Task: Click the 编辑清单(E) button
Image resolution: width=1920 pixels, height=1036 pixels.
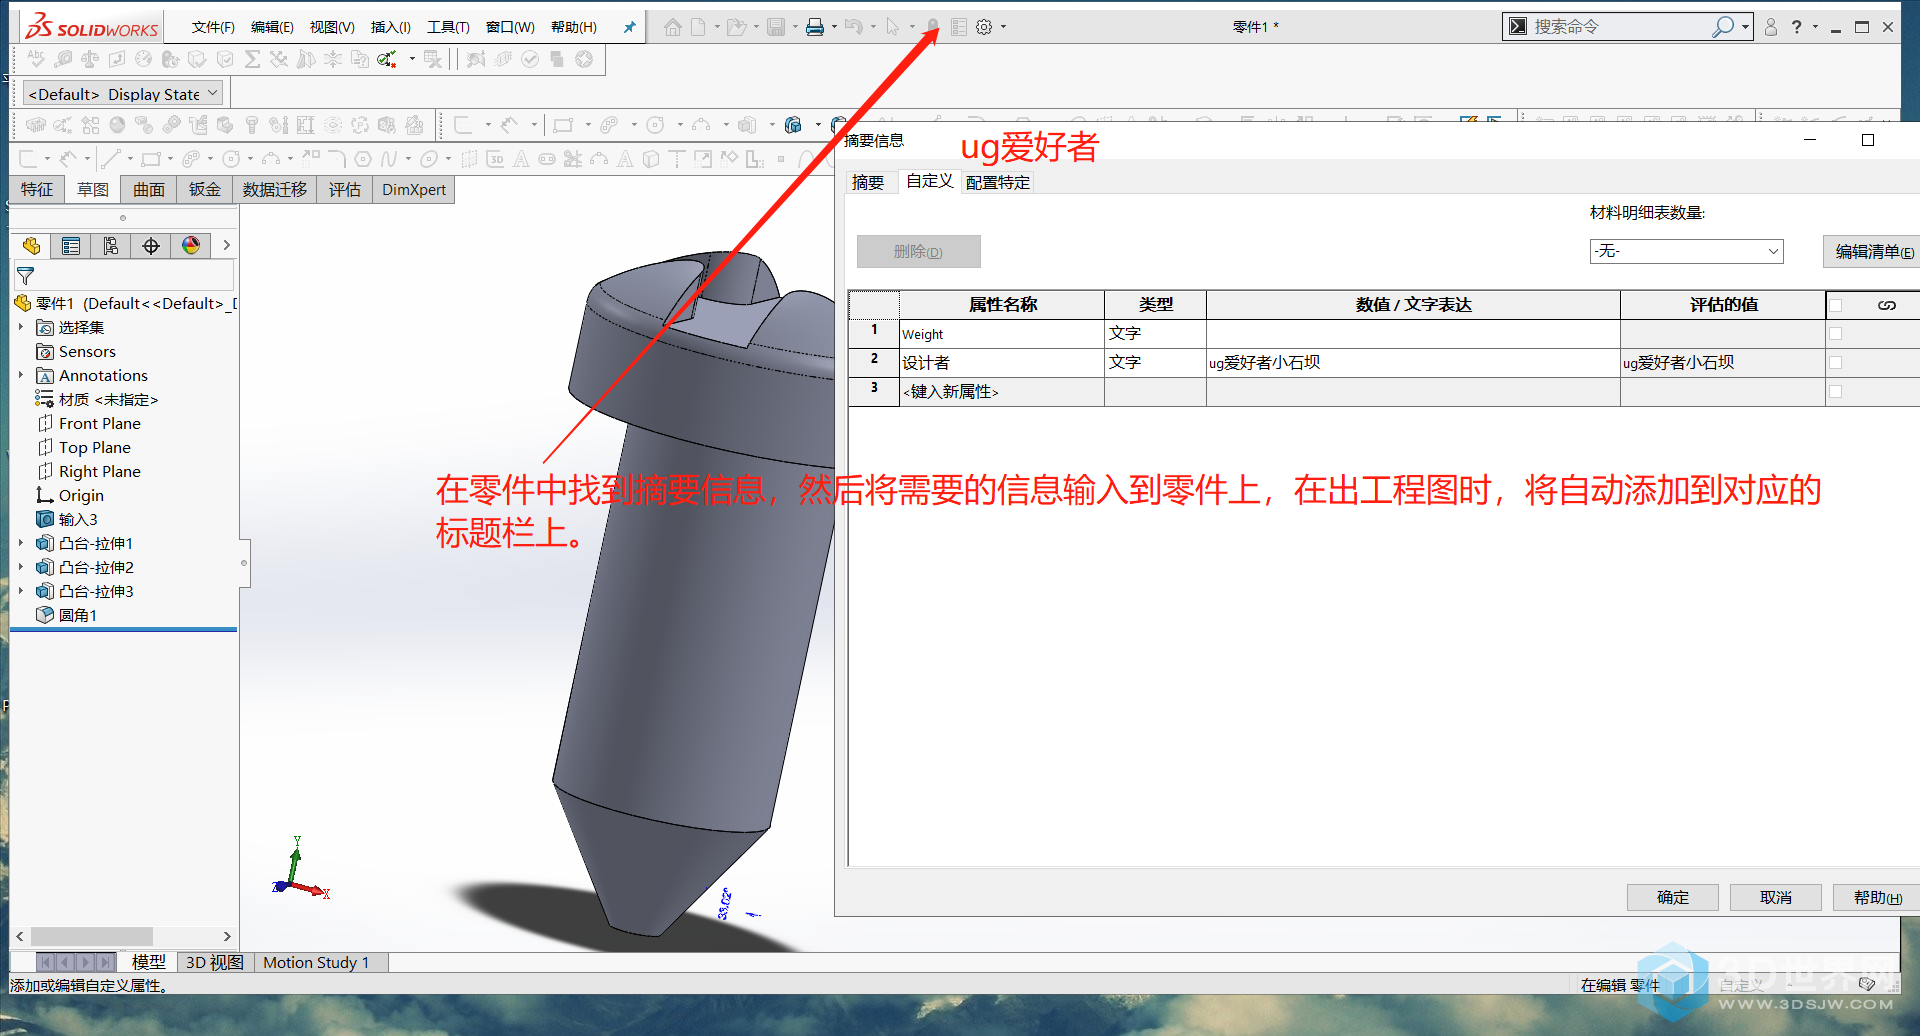Action: pyautogui.click(x=1873, y=251)
